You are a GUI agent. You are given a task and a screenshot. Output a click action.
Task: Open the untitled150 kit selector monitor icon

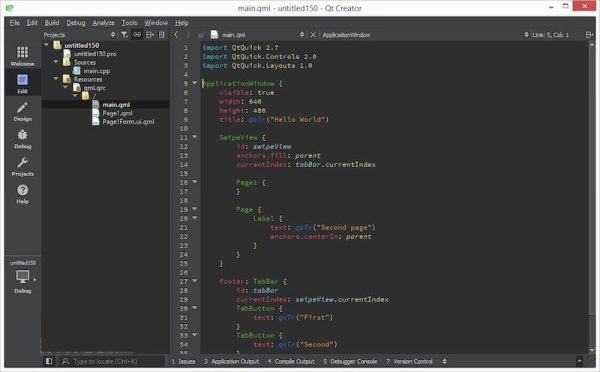click(x=22, y=277)
